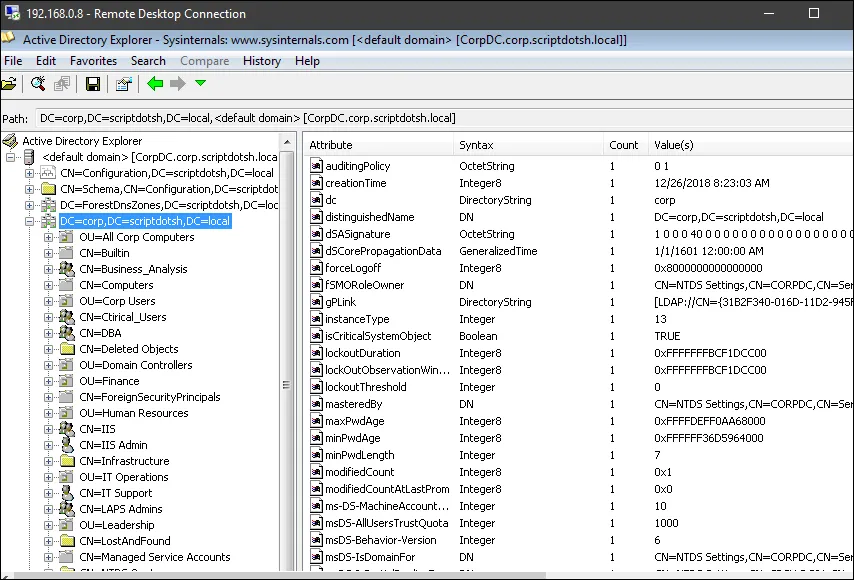
Task: Click the grayed compare snapshots toolbar icon
Action: 62,84
